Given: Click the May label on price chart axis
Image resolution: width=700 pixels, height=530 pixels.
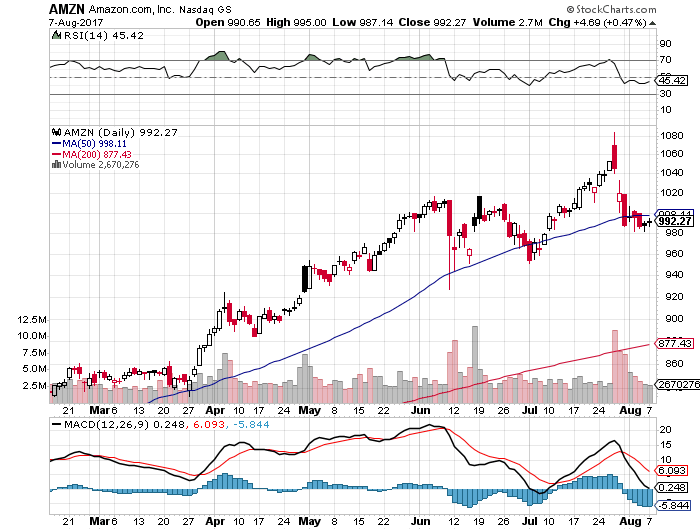Looking at the screenshot, I should pos(309,410).
